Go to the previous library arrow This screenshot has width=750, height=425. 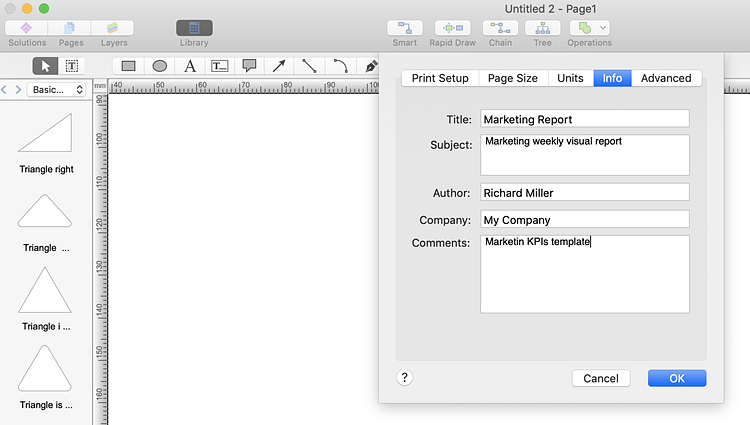coord(5,90)
